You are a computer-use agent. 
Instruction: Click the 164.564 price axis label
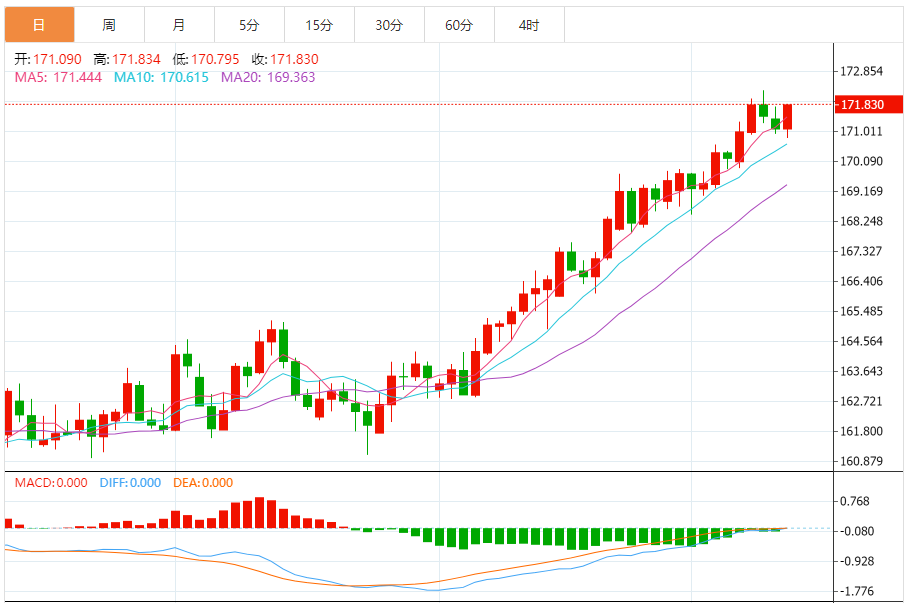(862, 341)
